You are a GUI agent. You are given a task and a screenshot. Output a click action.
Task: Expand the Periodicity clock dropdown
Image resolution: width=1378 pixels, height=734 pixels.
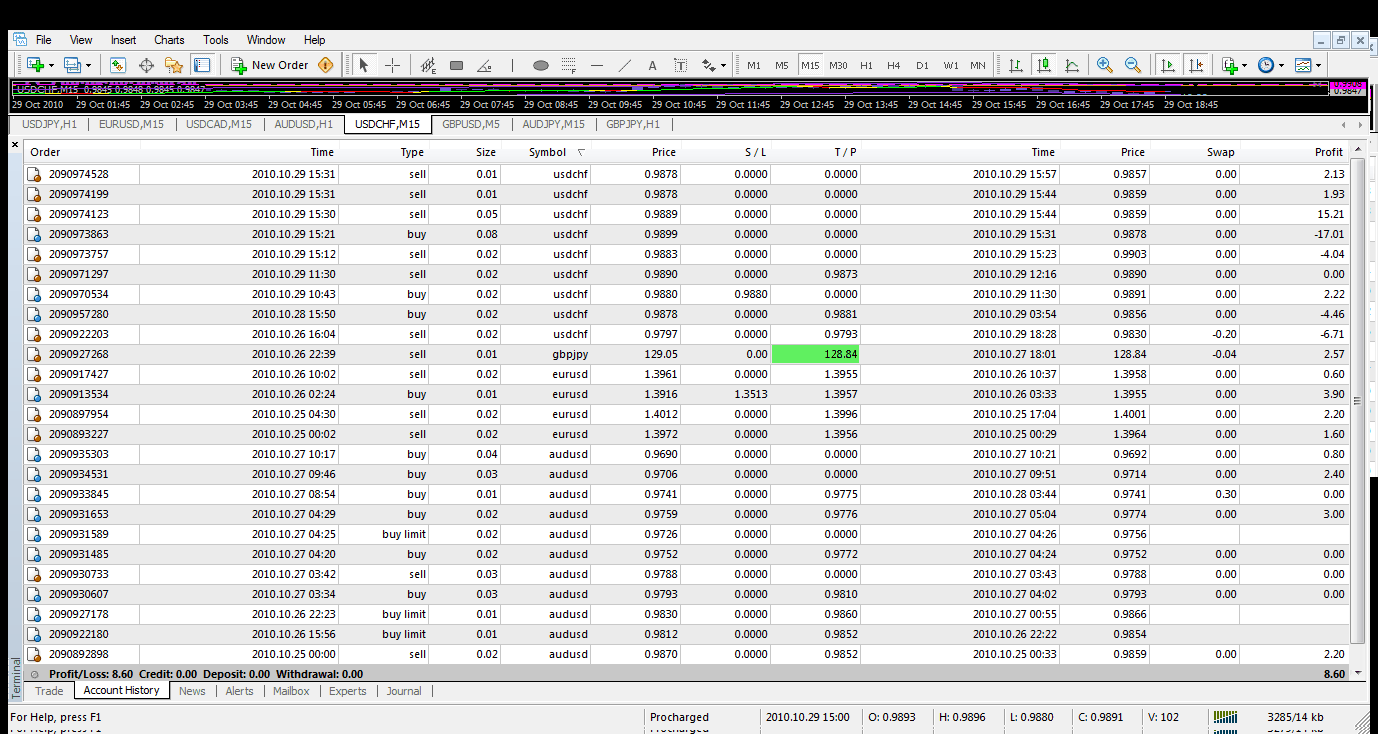coord(1282,66)
